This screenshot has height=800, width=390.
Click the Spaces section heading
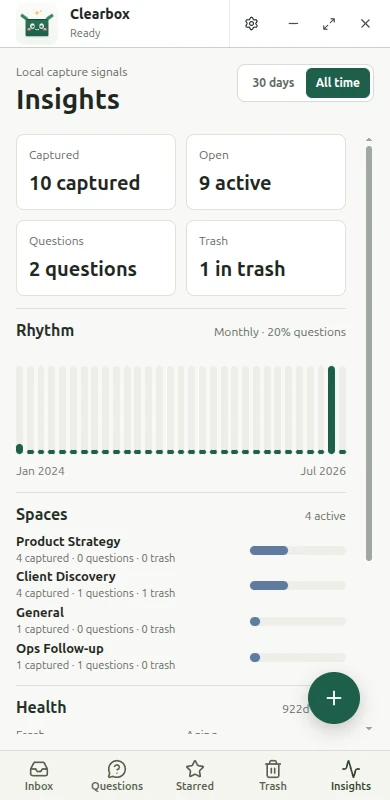pos(42,514)
